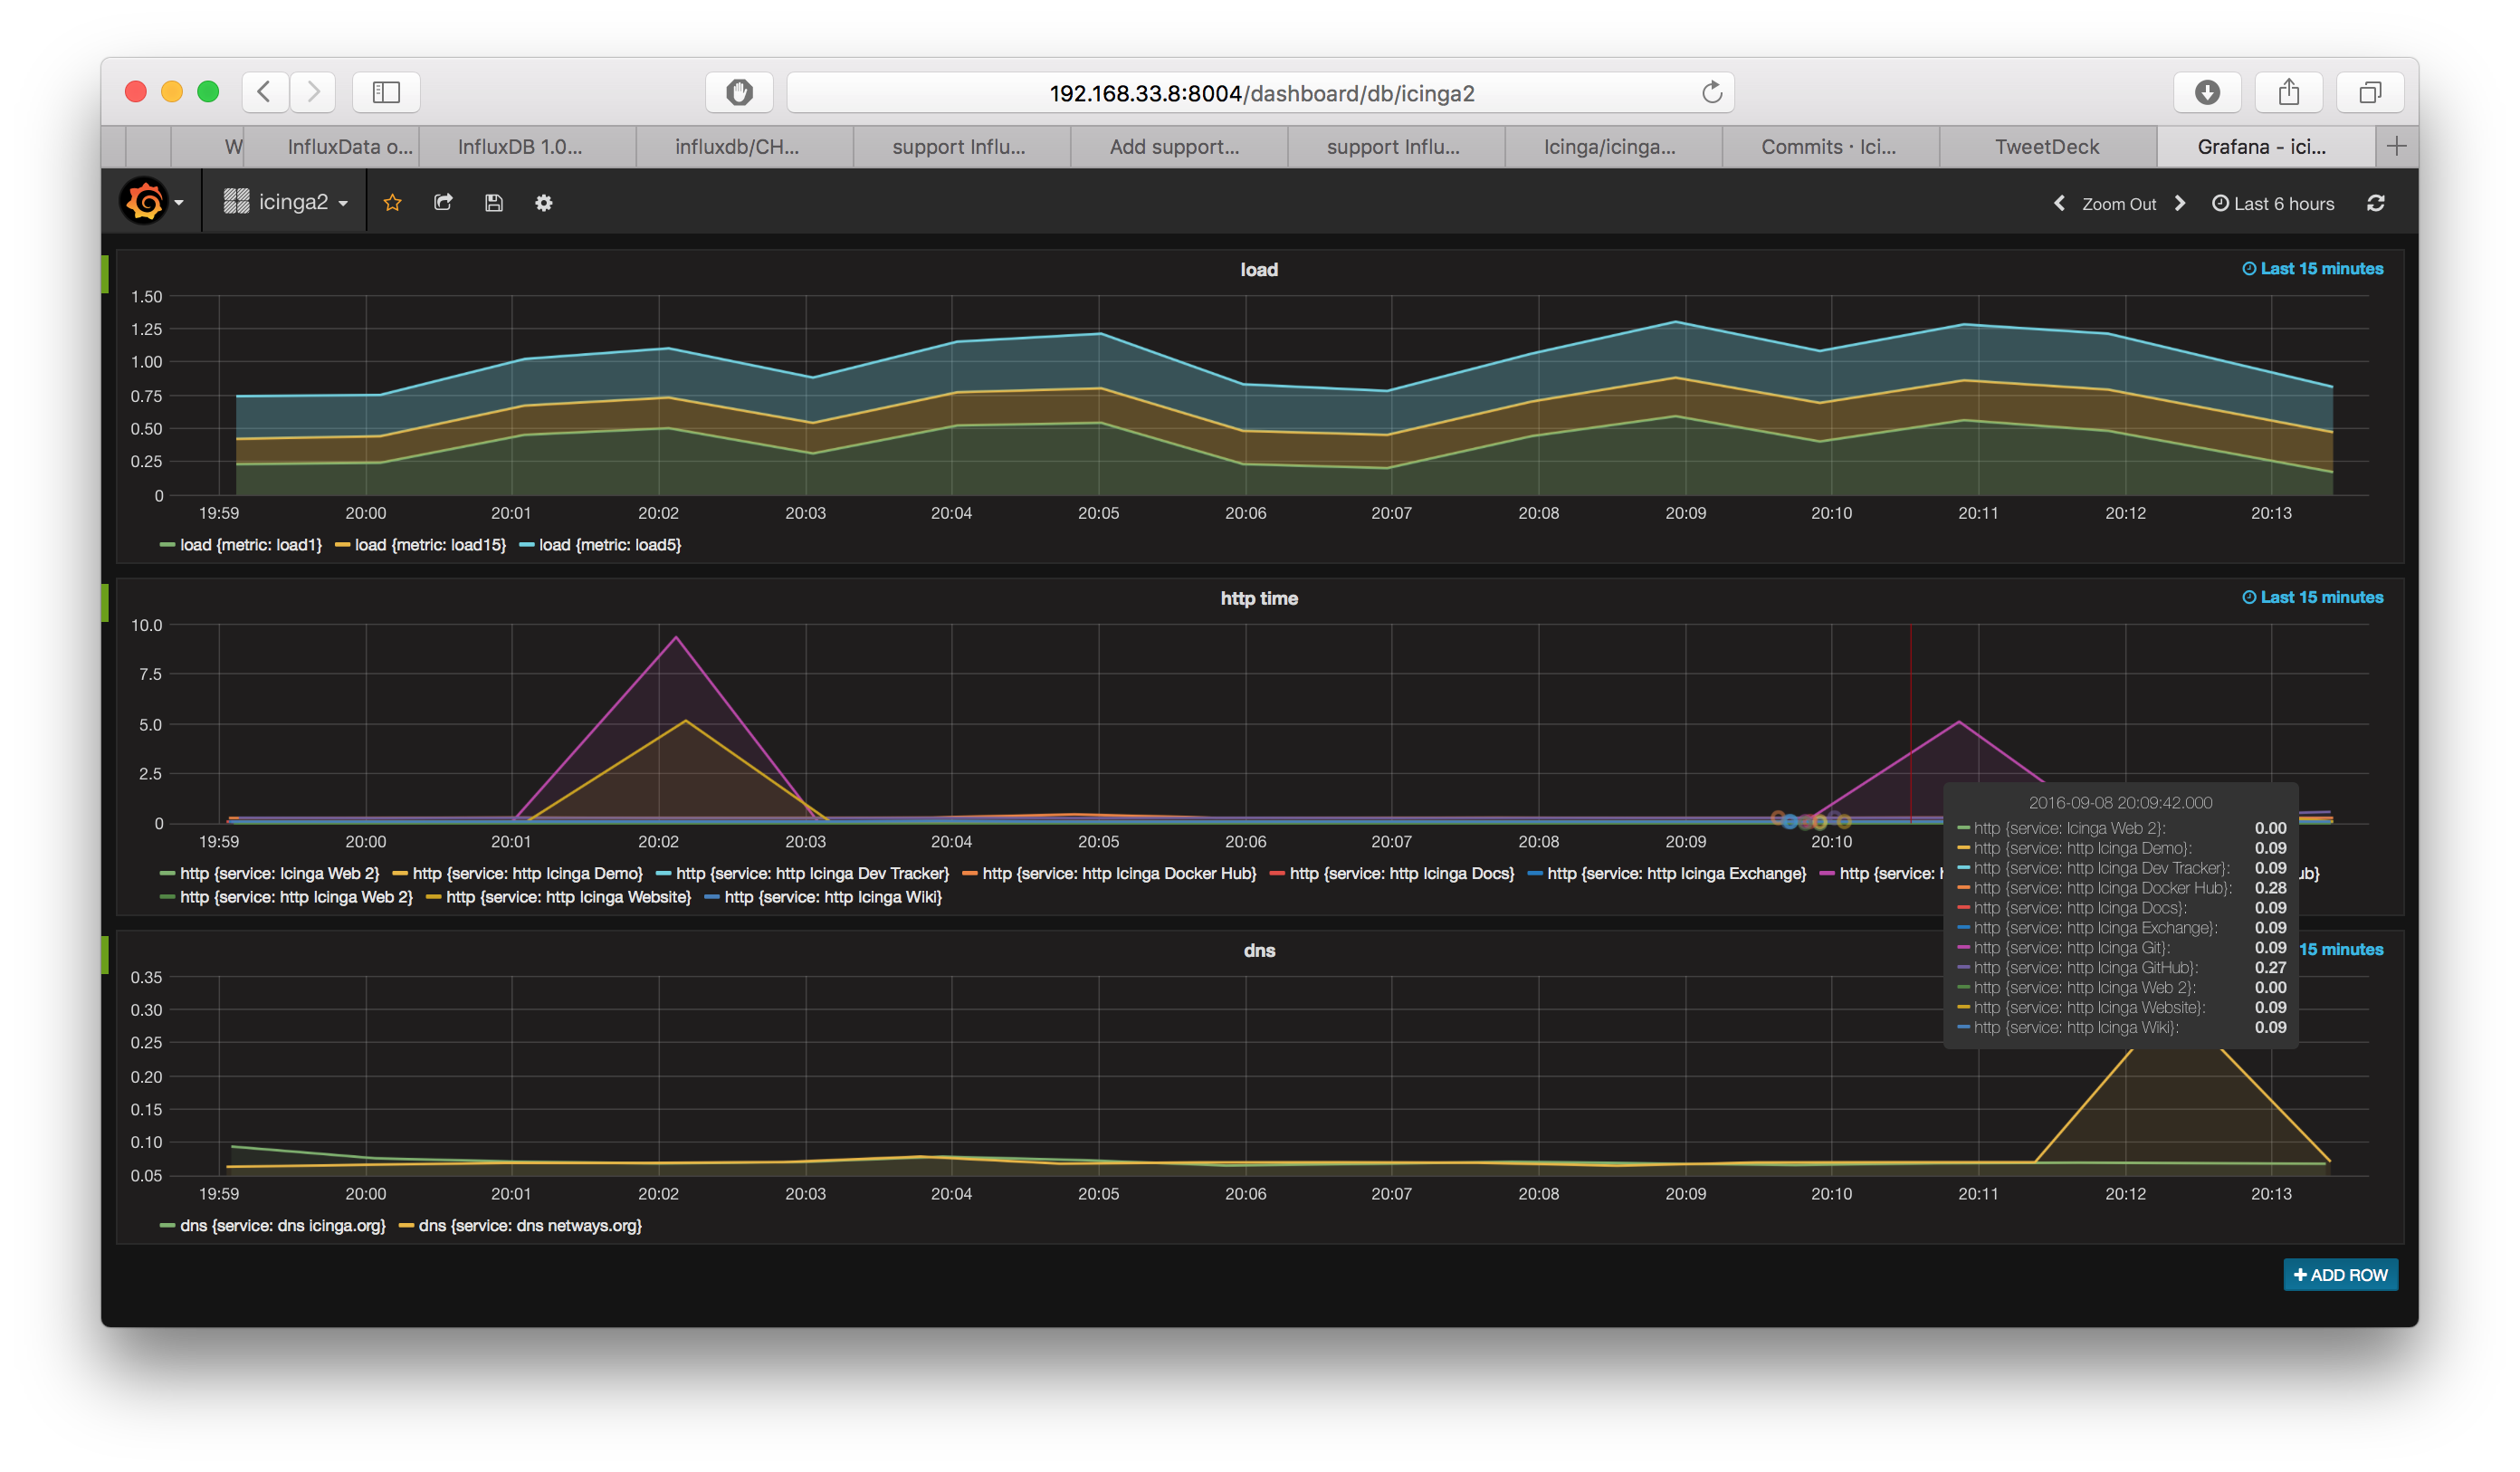
Task: Shift time range forward with right chevron
Action: tap(2180, 203)
